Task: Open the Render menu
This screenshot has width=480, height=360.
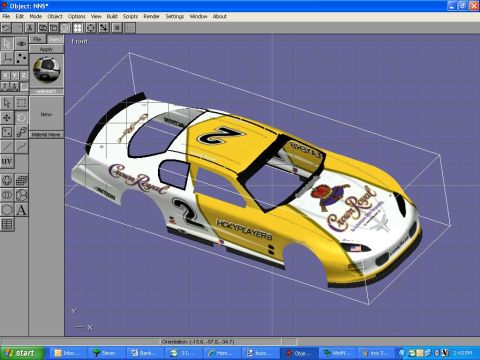Action: coord(152,16)
